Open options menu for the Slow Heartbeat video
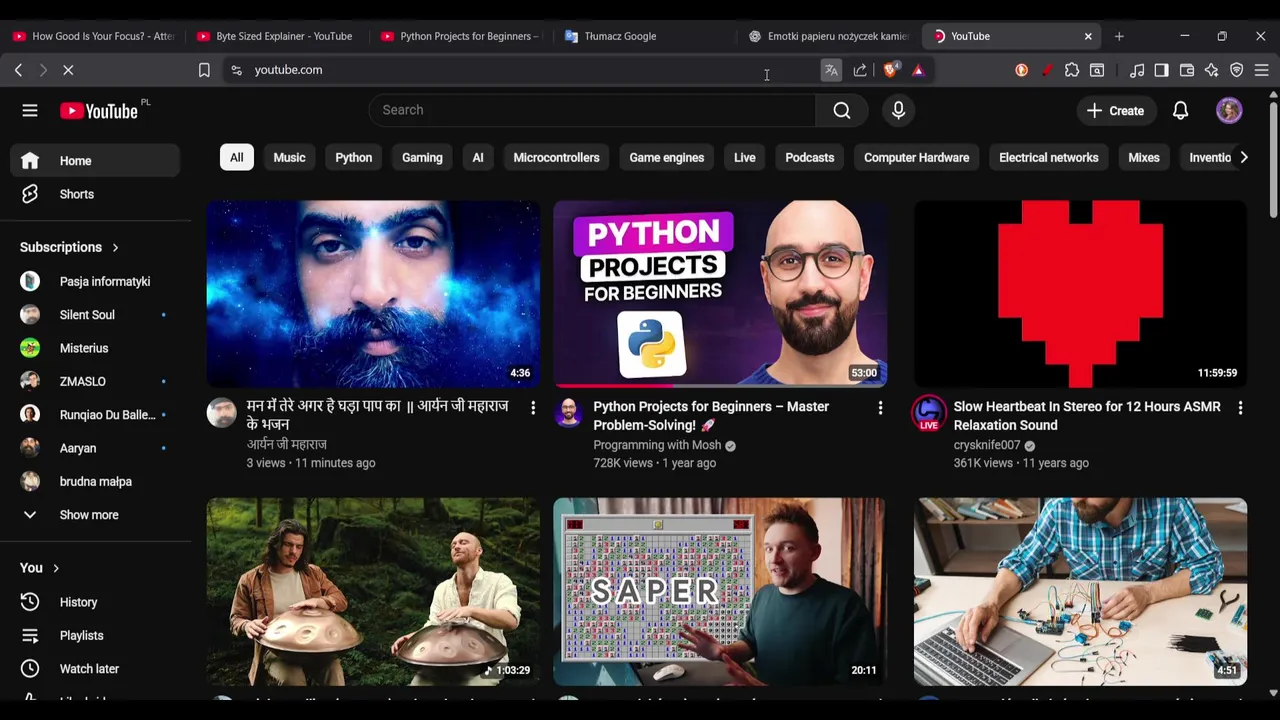The image size is (1280, 720). [x=1240, y=408]
